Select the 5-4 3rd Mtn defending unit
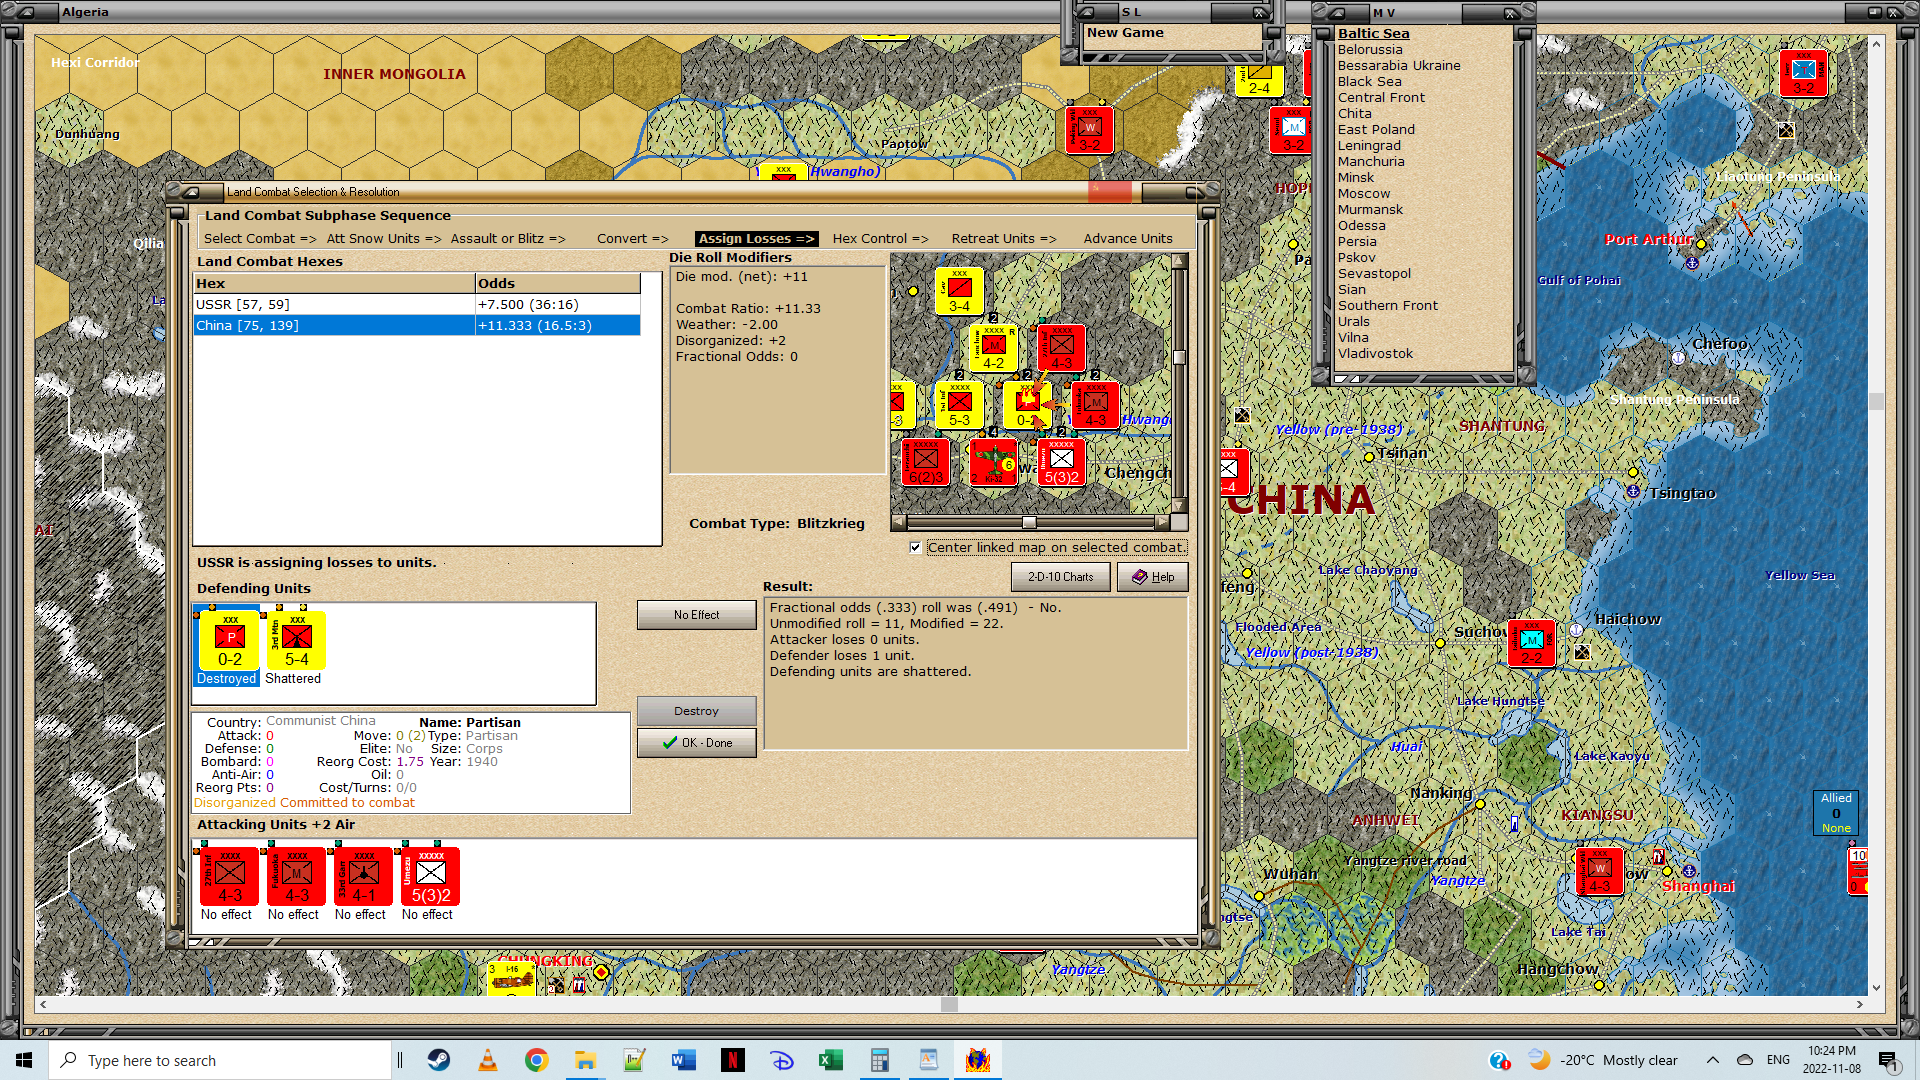1920x1080 pixels. (x=297, y=641)
